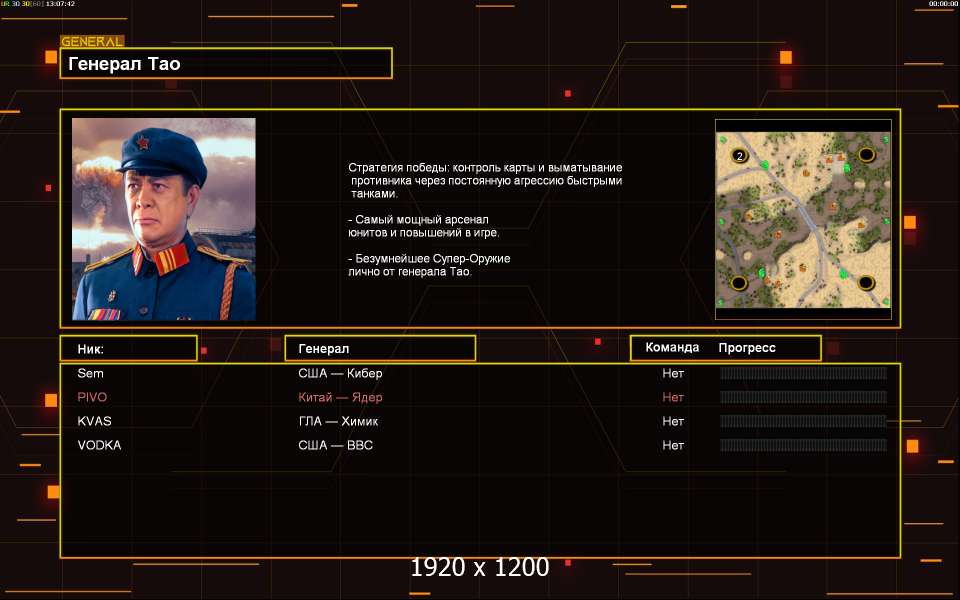Click the team value Нет for Sem
Viewport: 960px width, 600px height.
tap(673, 373)
